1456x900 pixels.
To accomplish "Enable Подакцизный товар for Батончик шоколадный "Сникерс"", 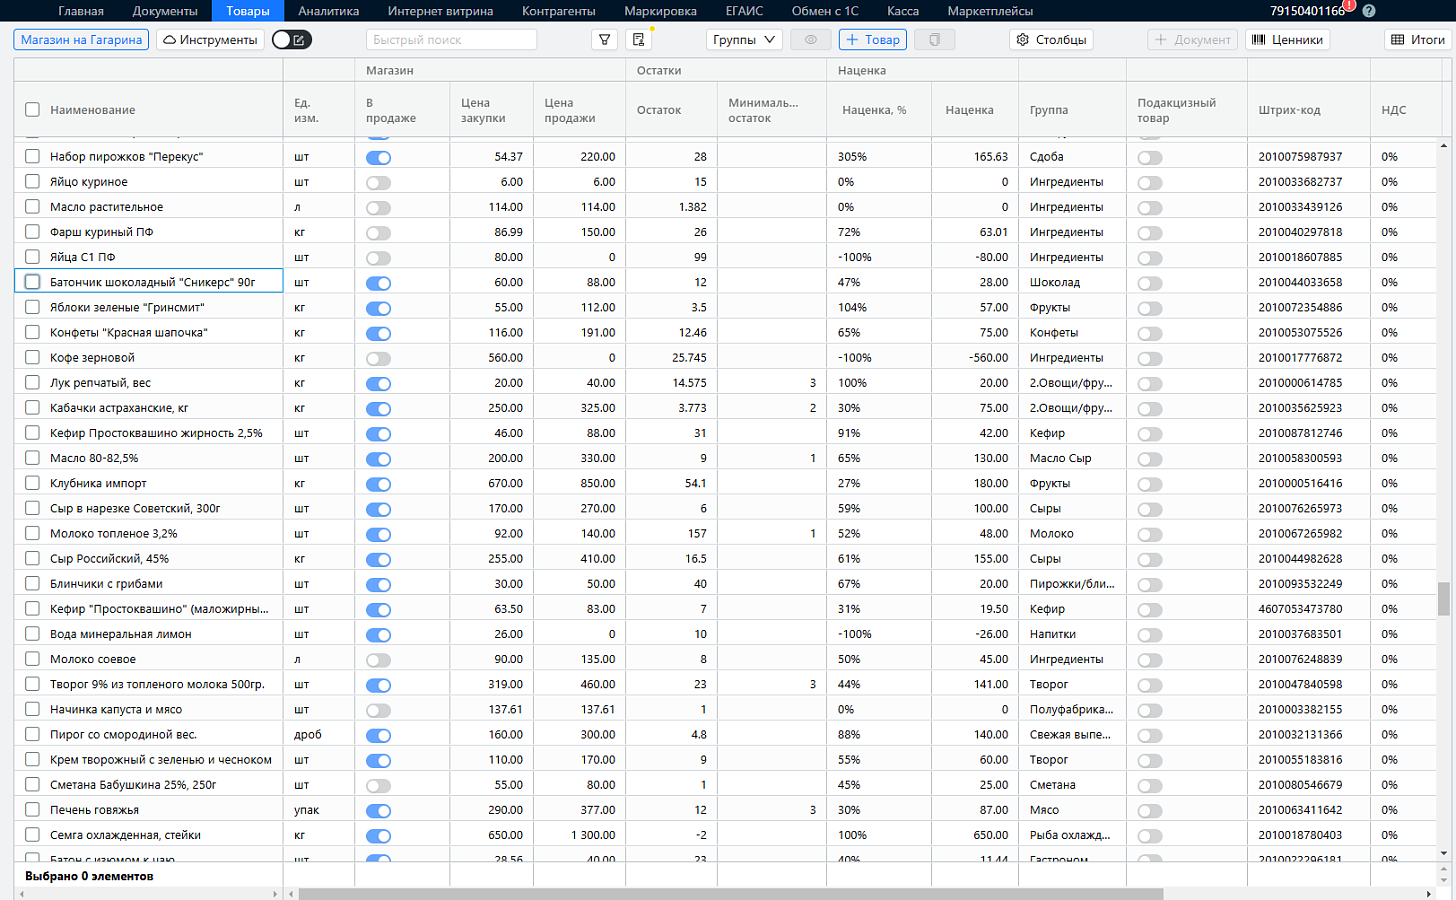I will tap(1150, 283).
